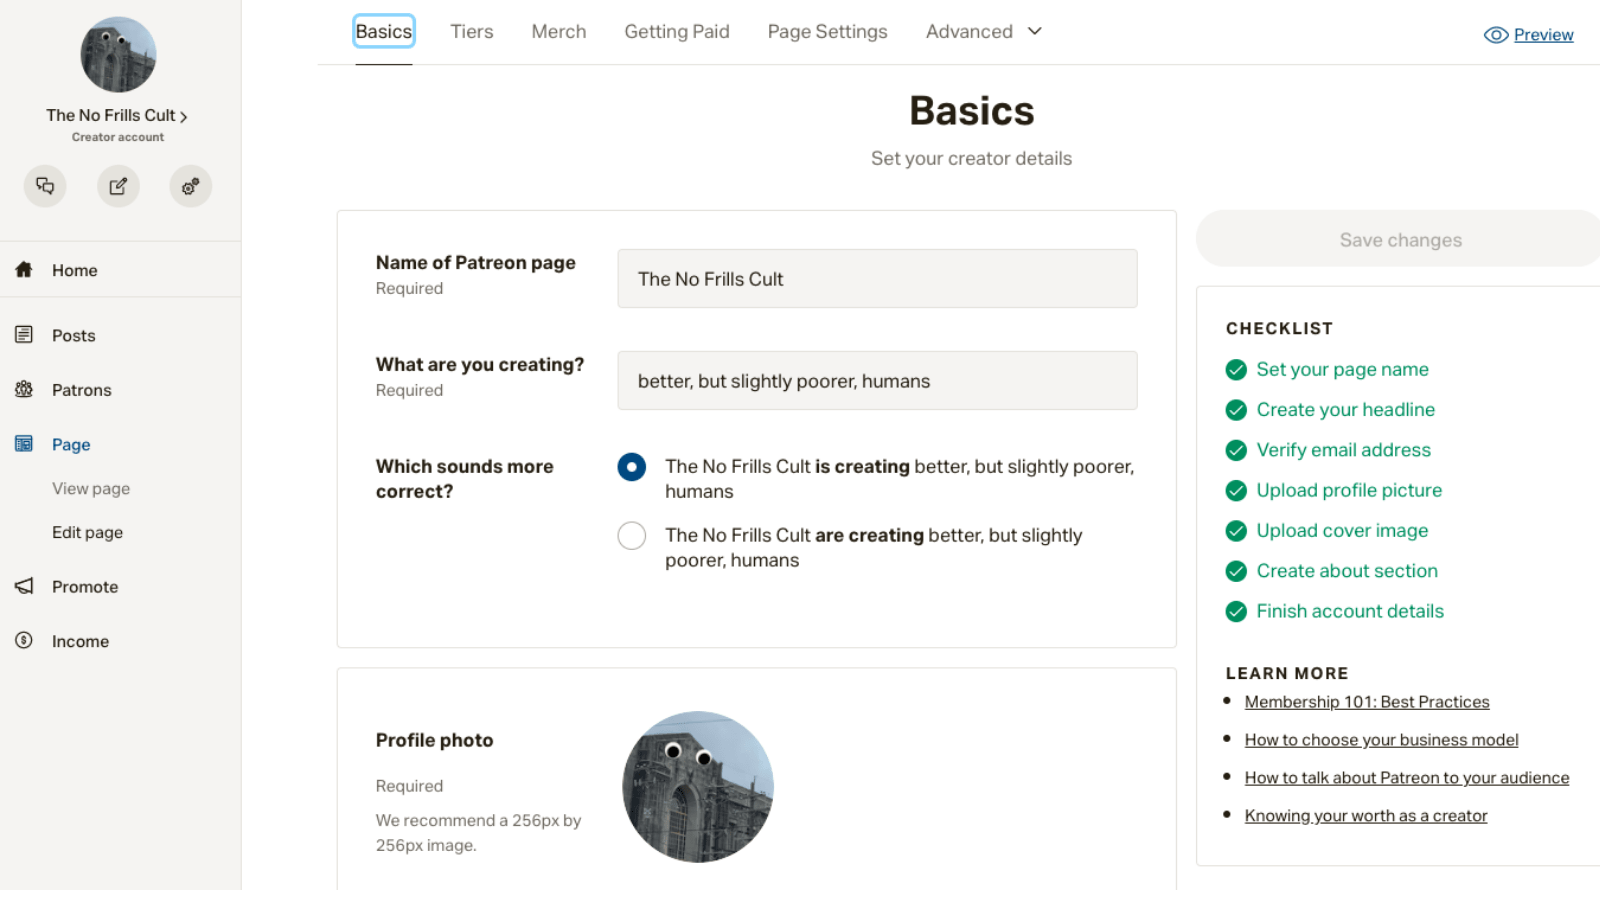Screen dimensions: 1600x900
Task: Click 'Upload cover image' checklist text
Action: pyautogui.click(x=1342, y=531)
